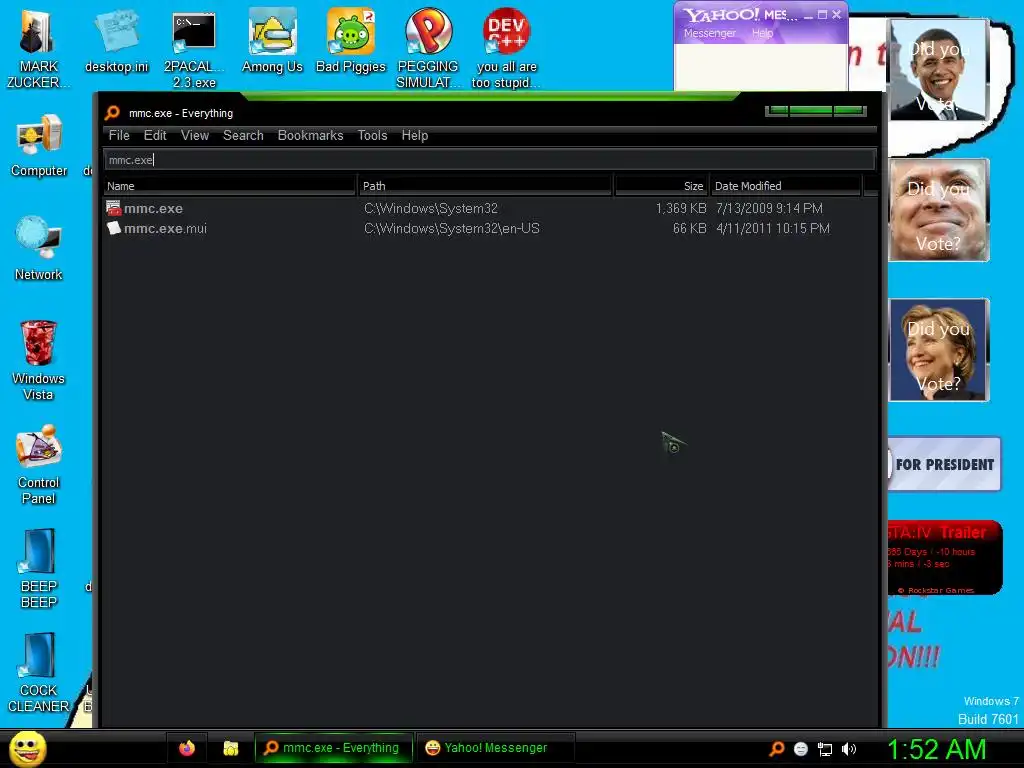Screen dimensions: 1024x768
Task: Click the 66 KB size cell
Action: coord(690,229)
